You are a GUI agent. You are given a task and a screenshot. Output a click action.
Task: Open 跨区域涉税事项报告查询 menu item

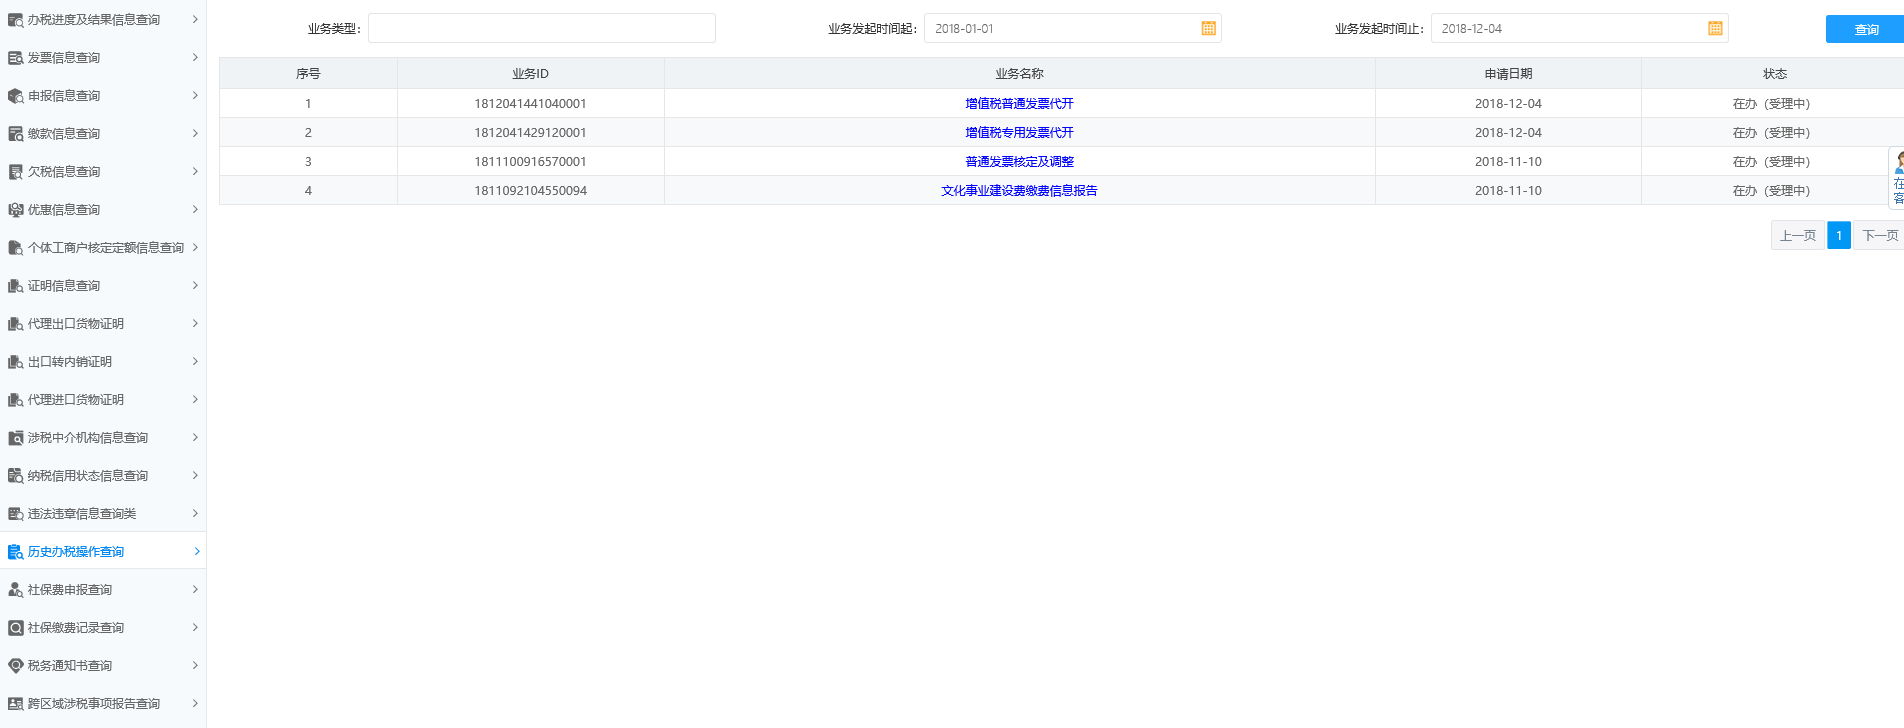tap(94, 704)
